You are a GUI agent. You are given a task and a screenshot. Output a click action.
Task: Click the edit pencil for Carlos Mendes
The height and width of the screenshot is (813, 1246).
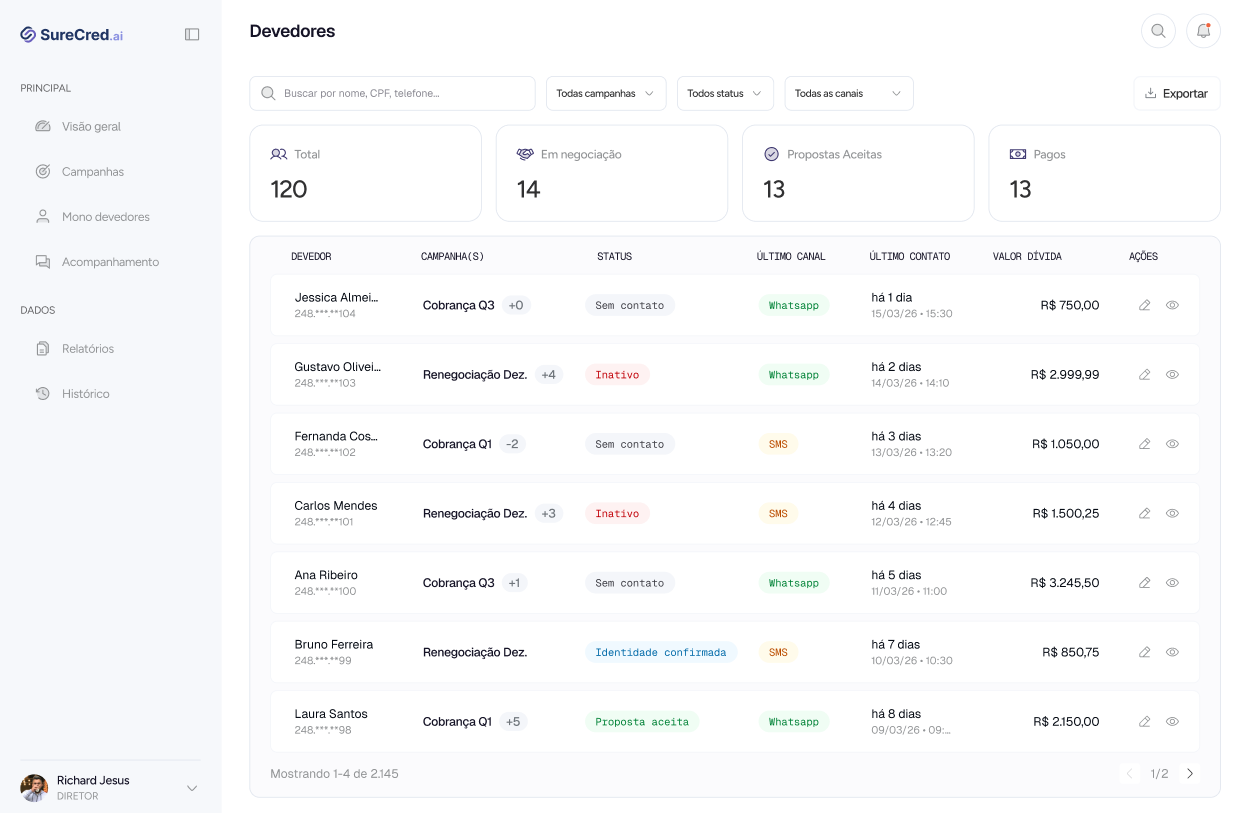tap(1145, 513)
